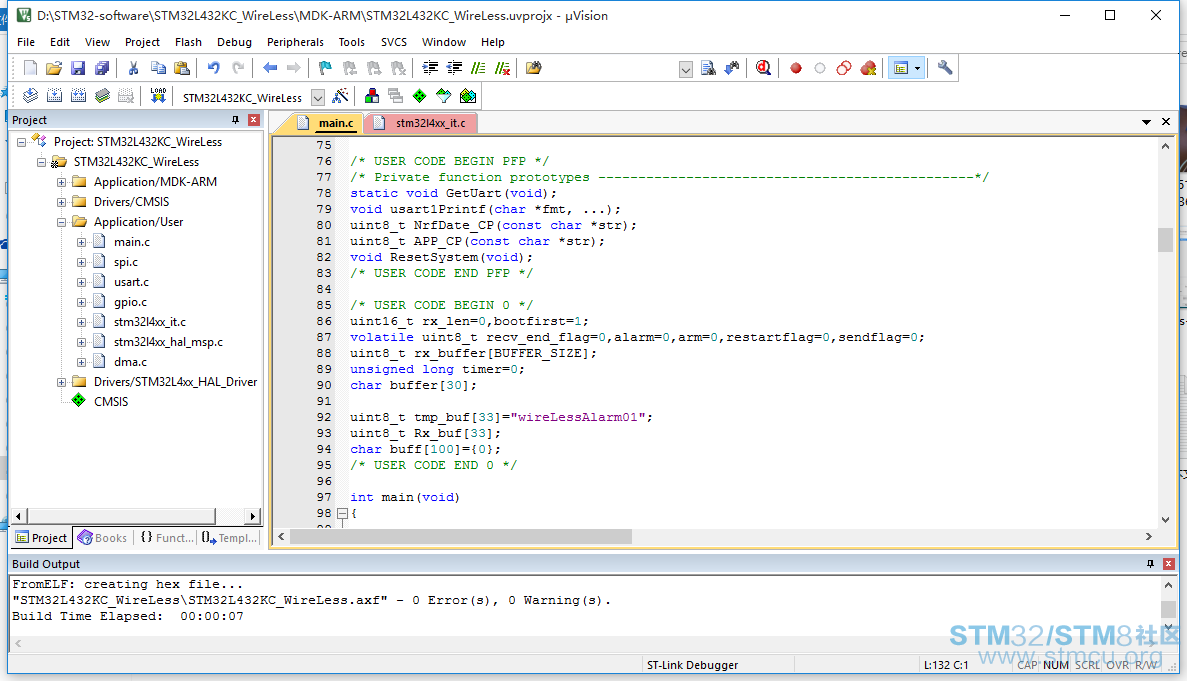
Task: Open Manage Run-Time Environment green diamond icon
Action: click(419, 96)
